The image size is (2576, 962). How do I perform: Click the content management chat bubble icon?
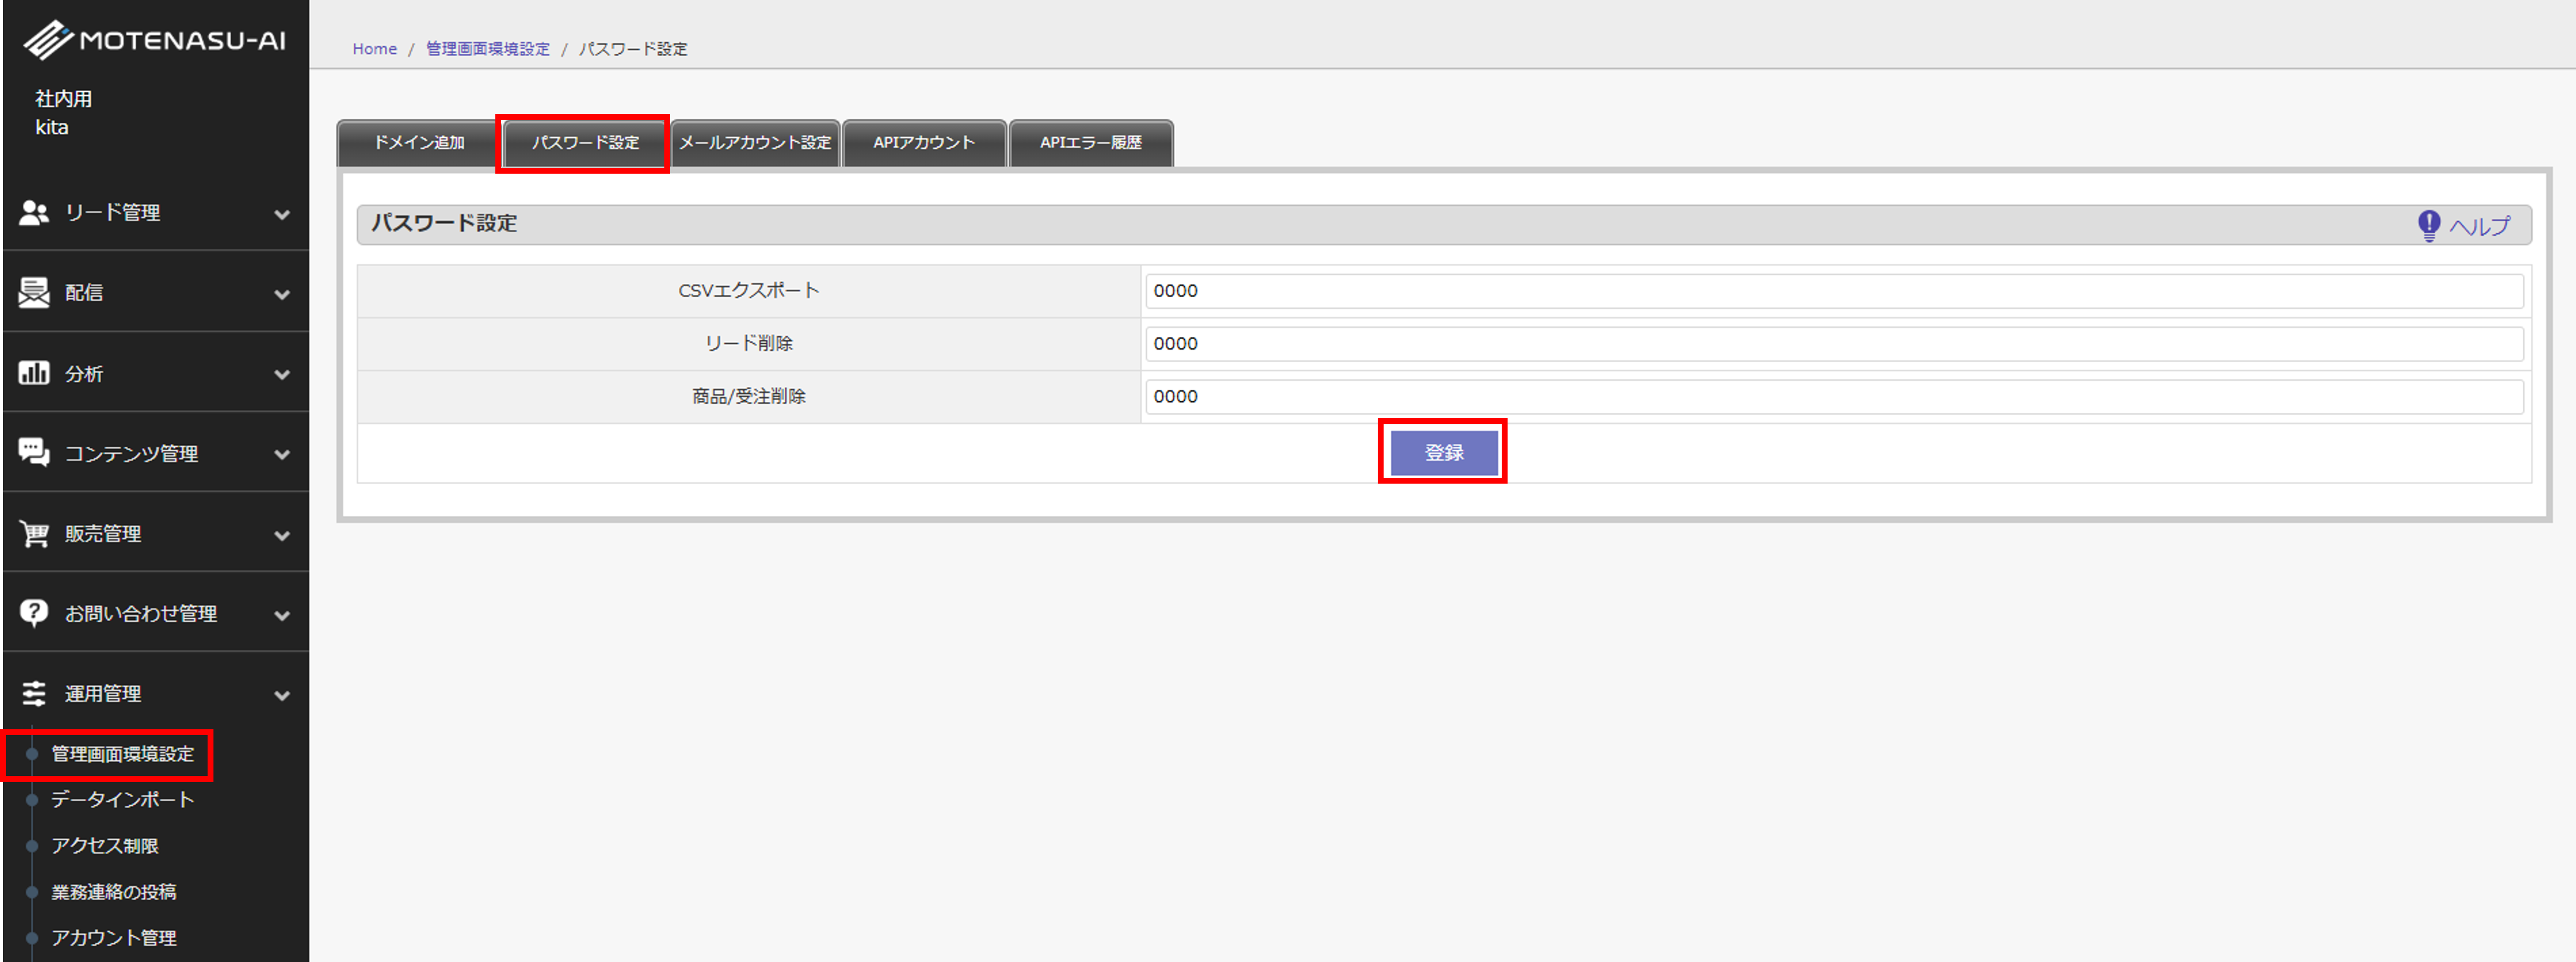tap(34, 452)
